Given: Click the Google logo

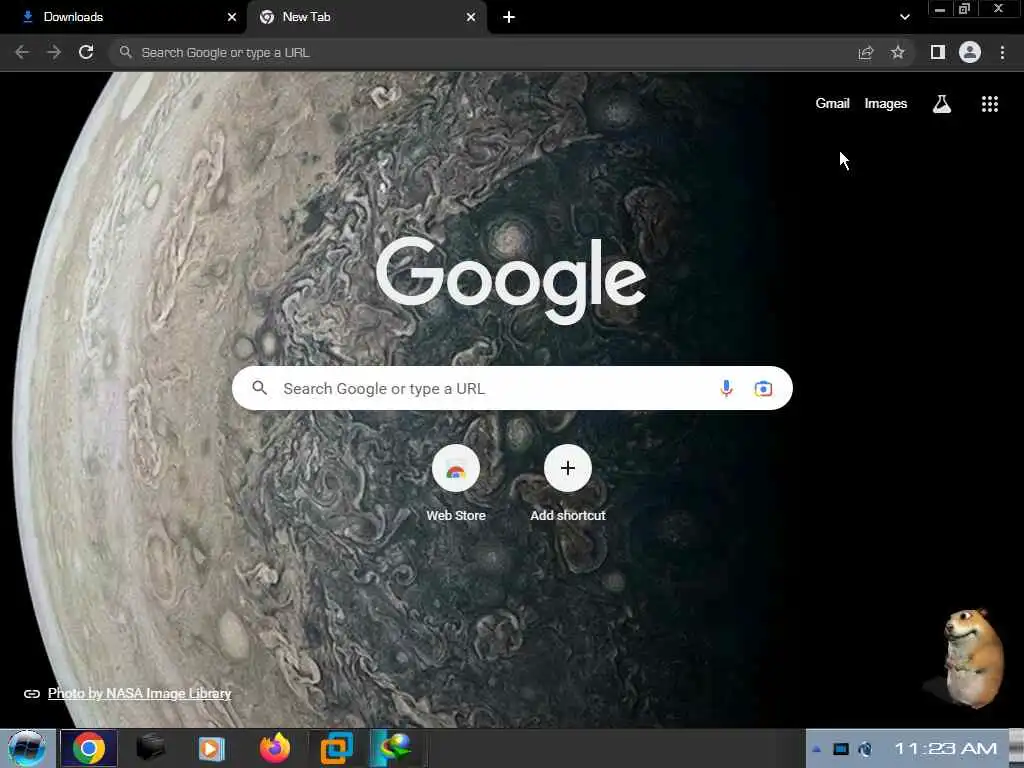Looking at the screenshot, I should point(511,280).
